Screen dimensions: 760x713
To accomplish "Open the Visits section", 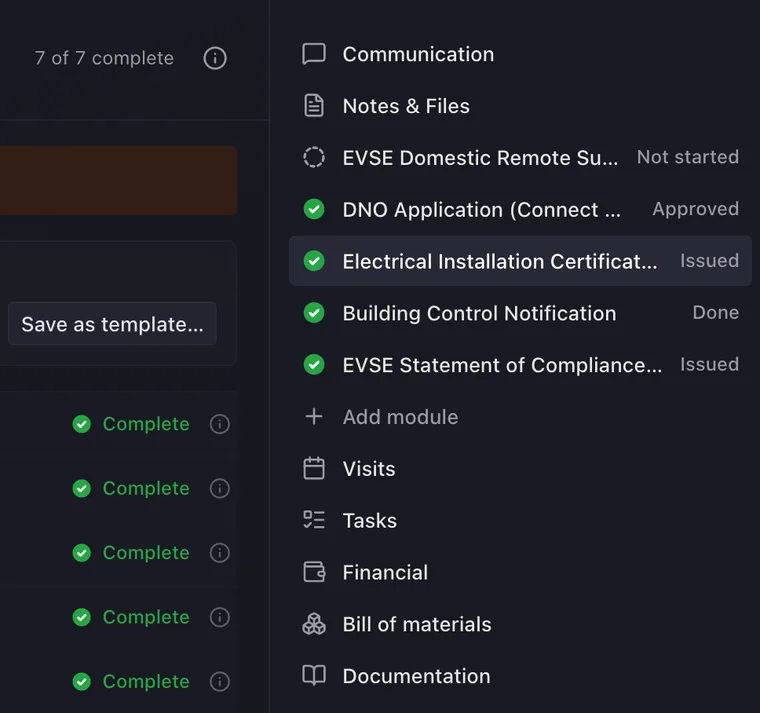I will coord(520,468).
